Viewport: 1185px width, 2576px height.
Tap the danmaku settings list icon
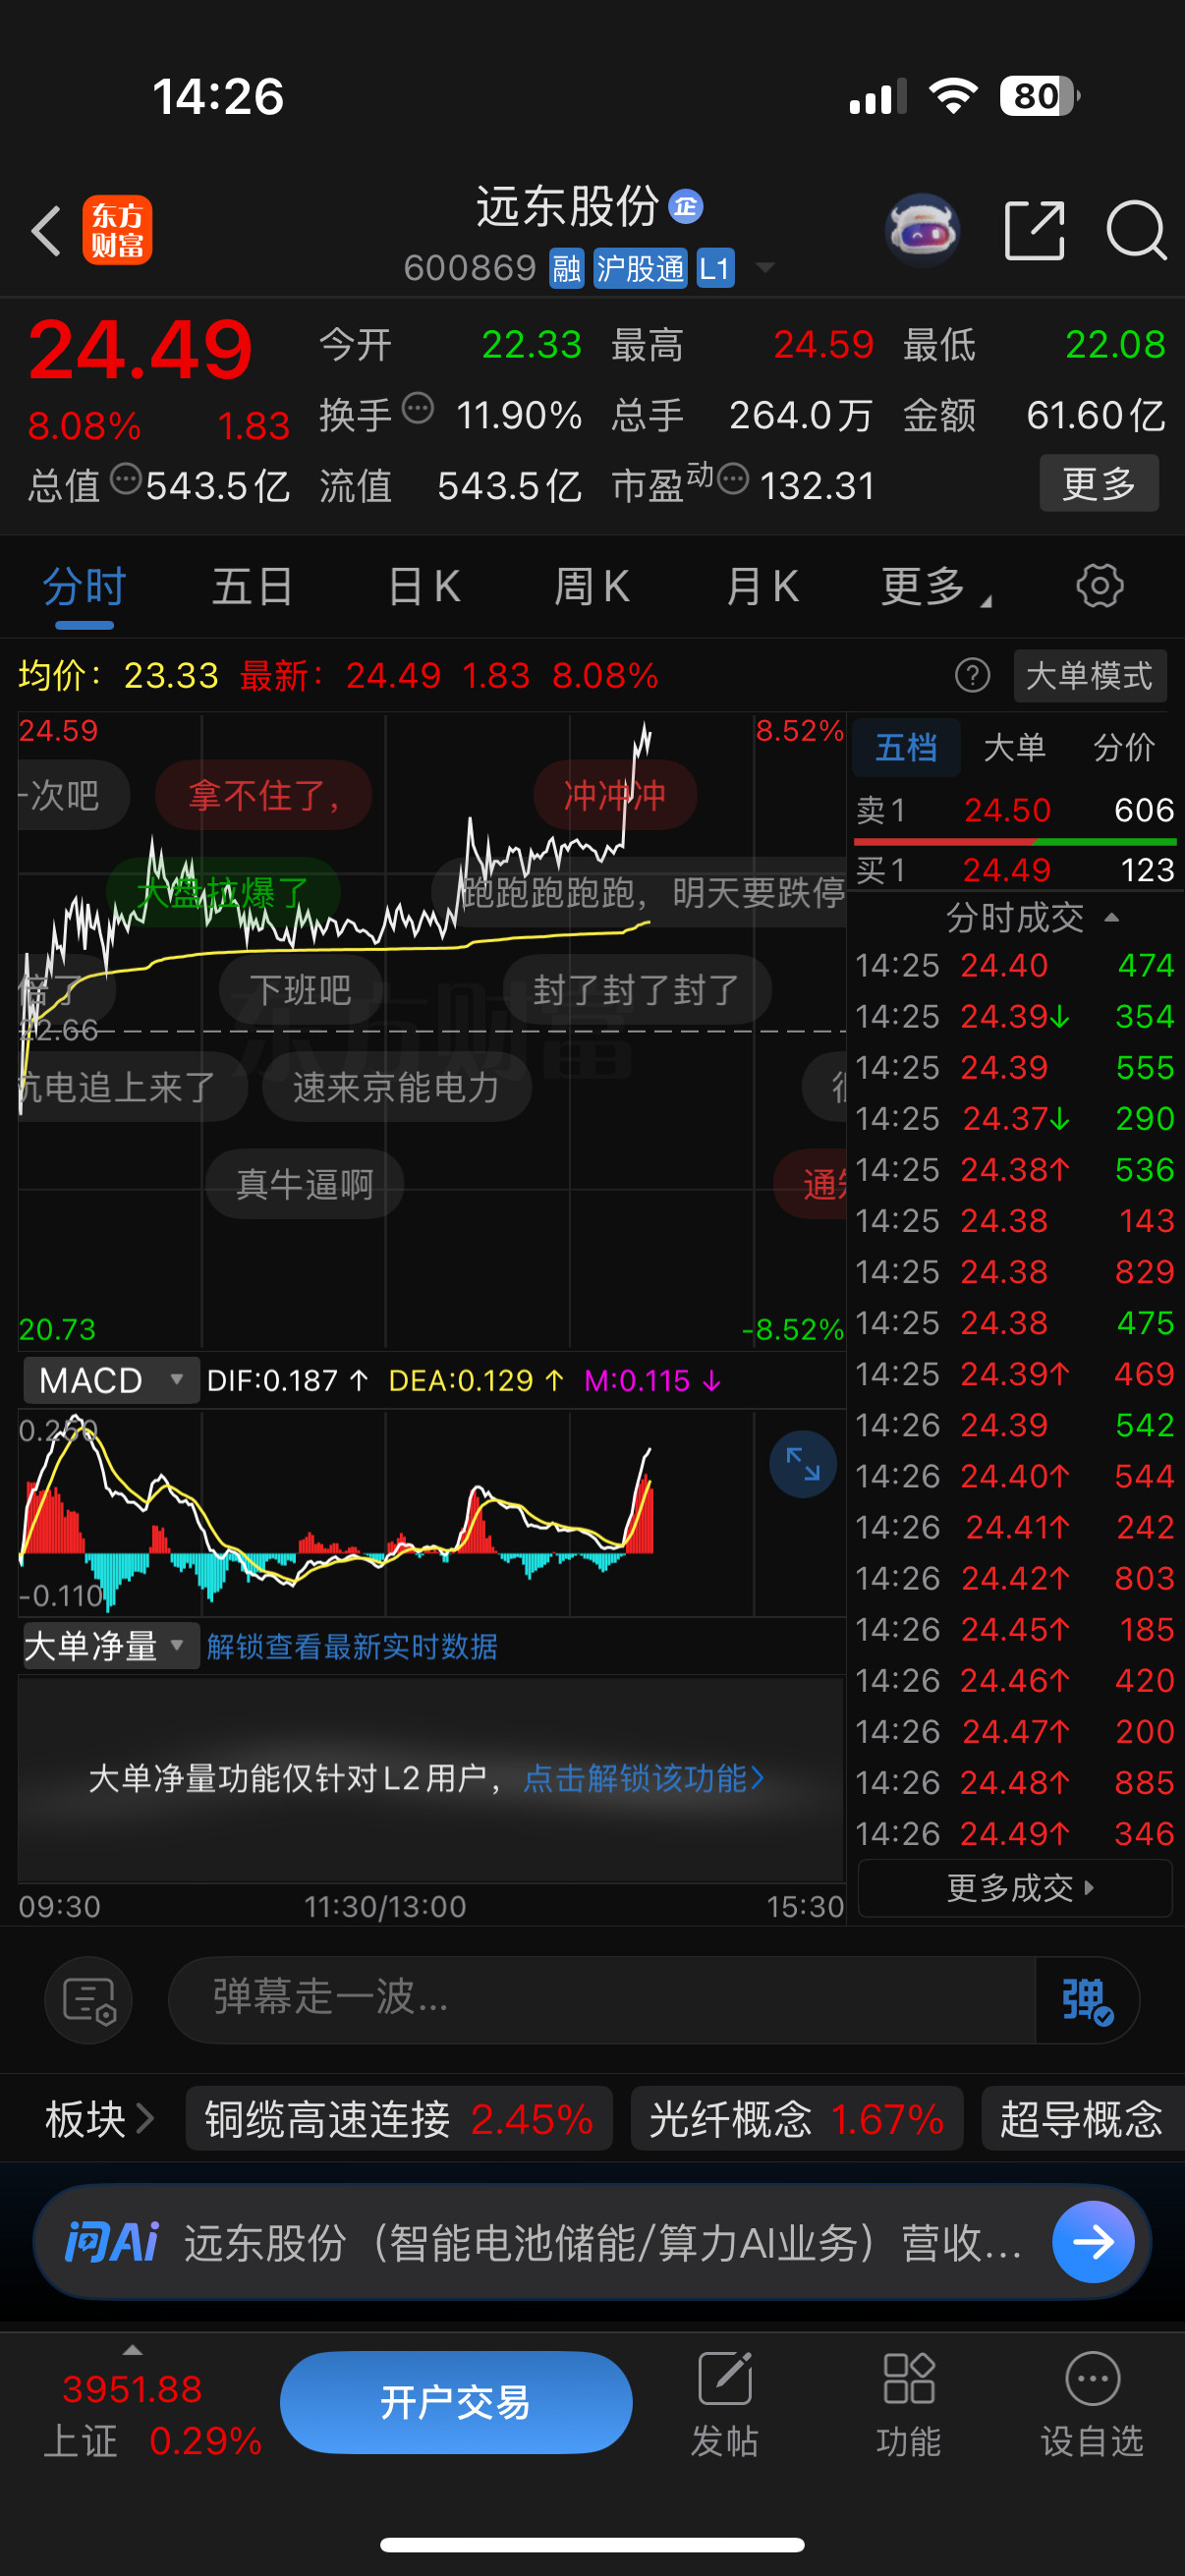(89, 2000)
